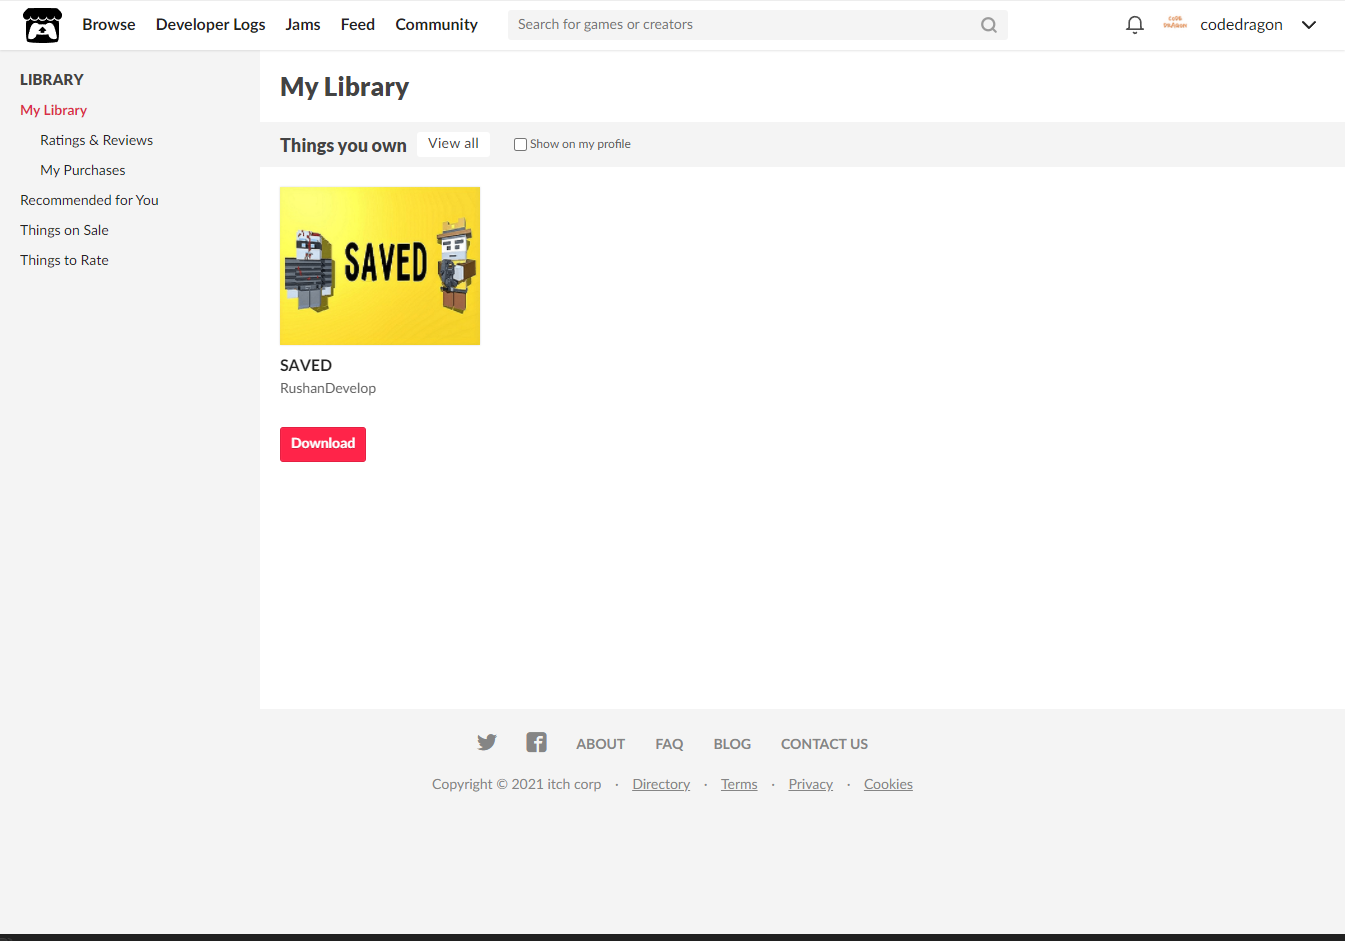Open the codedragon avatar image
This screenshot has height=941, width=1345.
tap(1175, 24)
